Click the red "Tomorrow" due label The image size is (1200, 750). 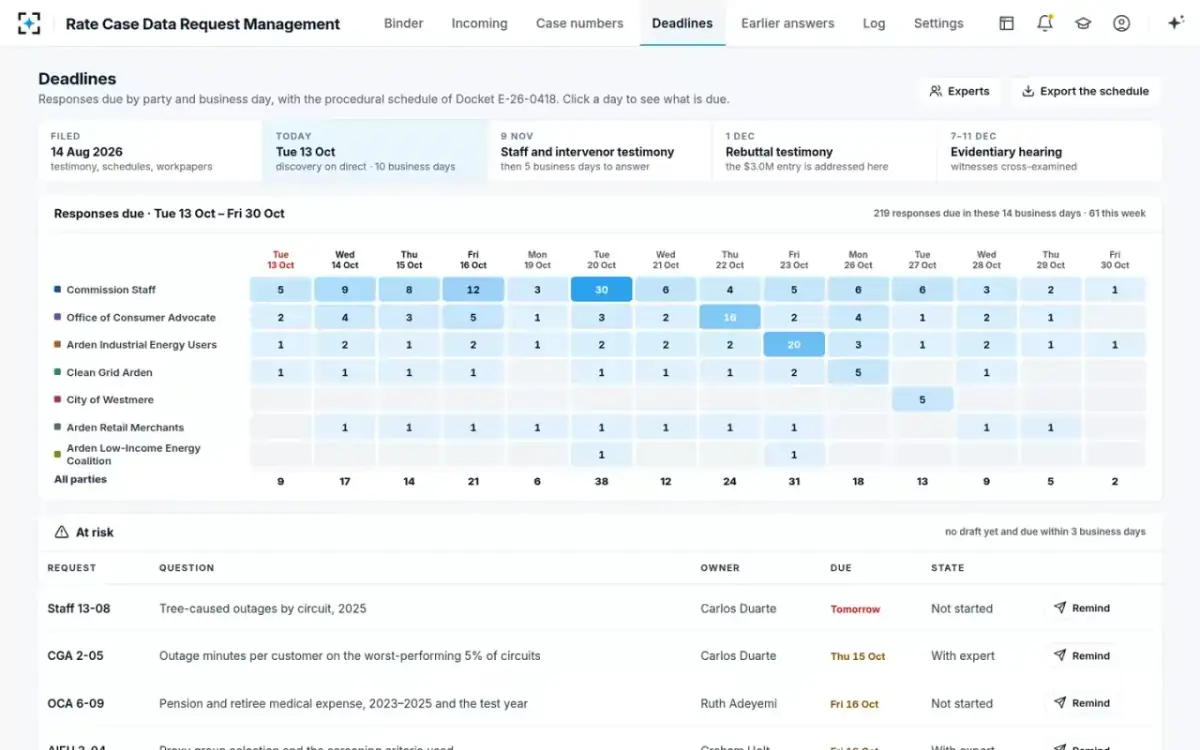tap(855, 609)
